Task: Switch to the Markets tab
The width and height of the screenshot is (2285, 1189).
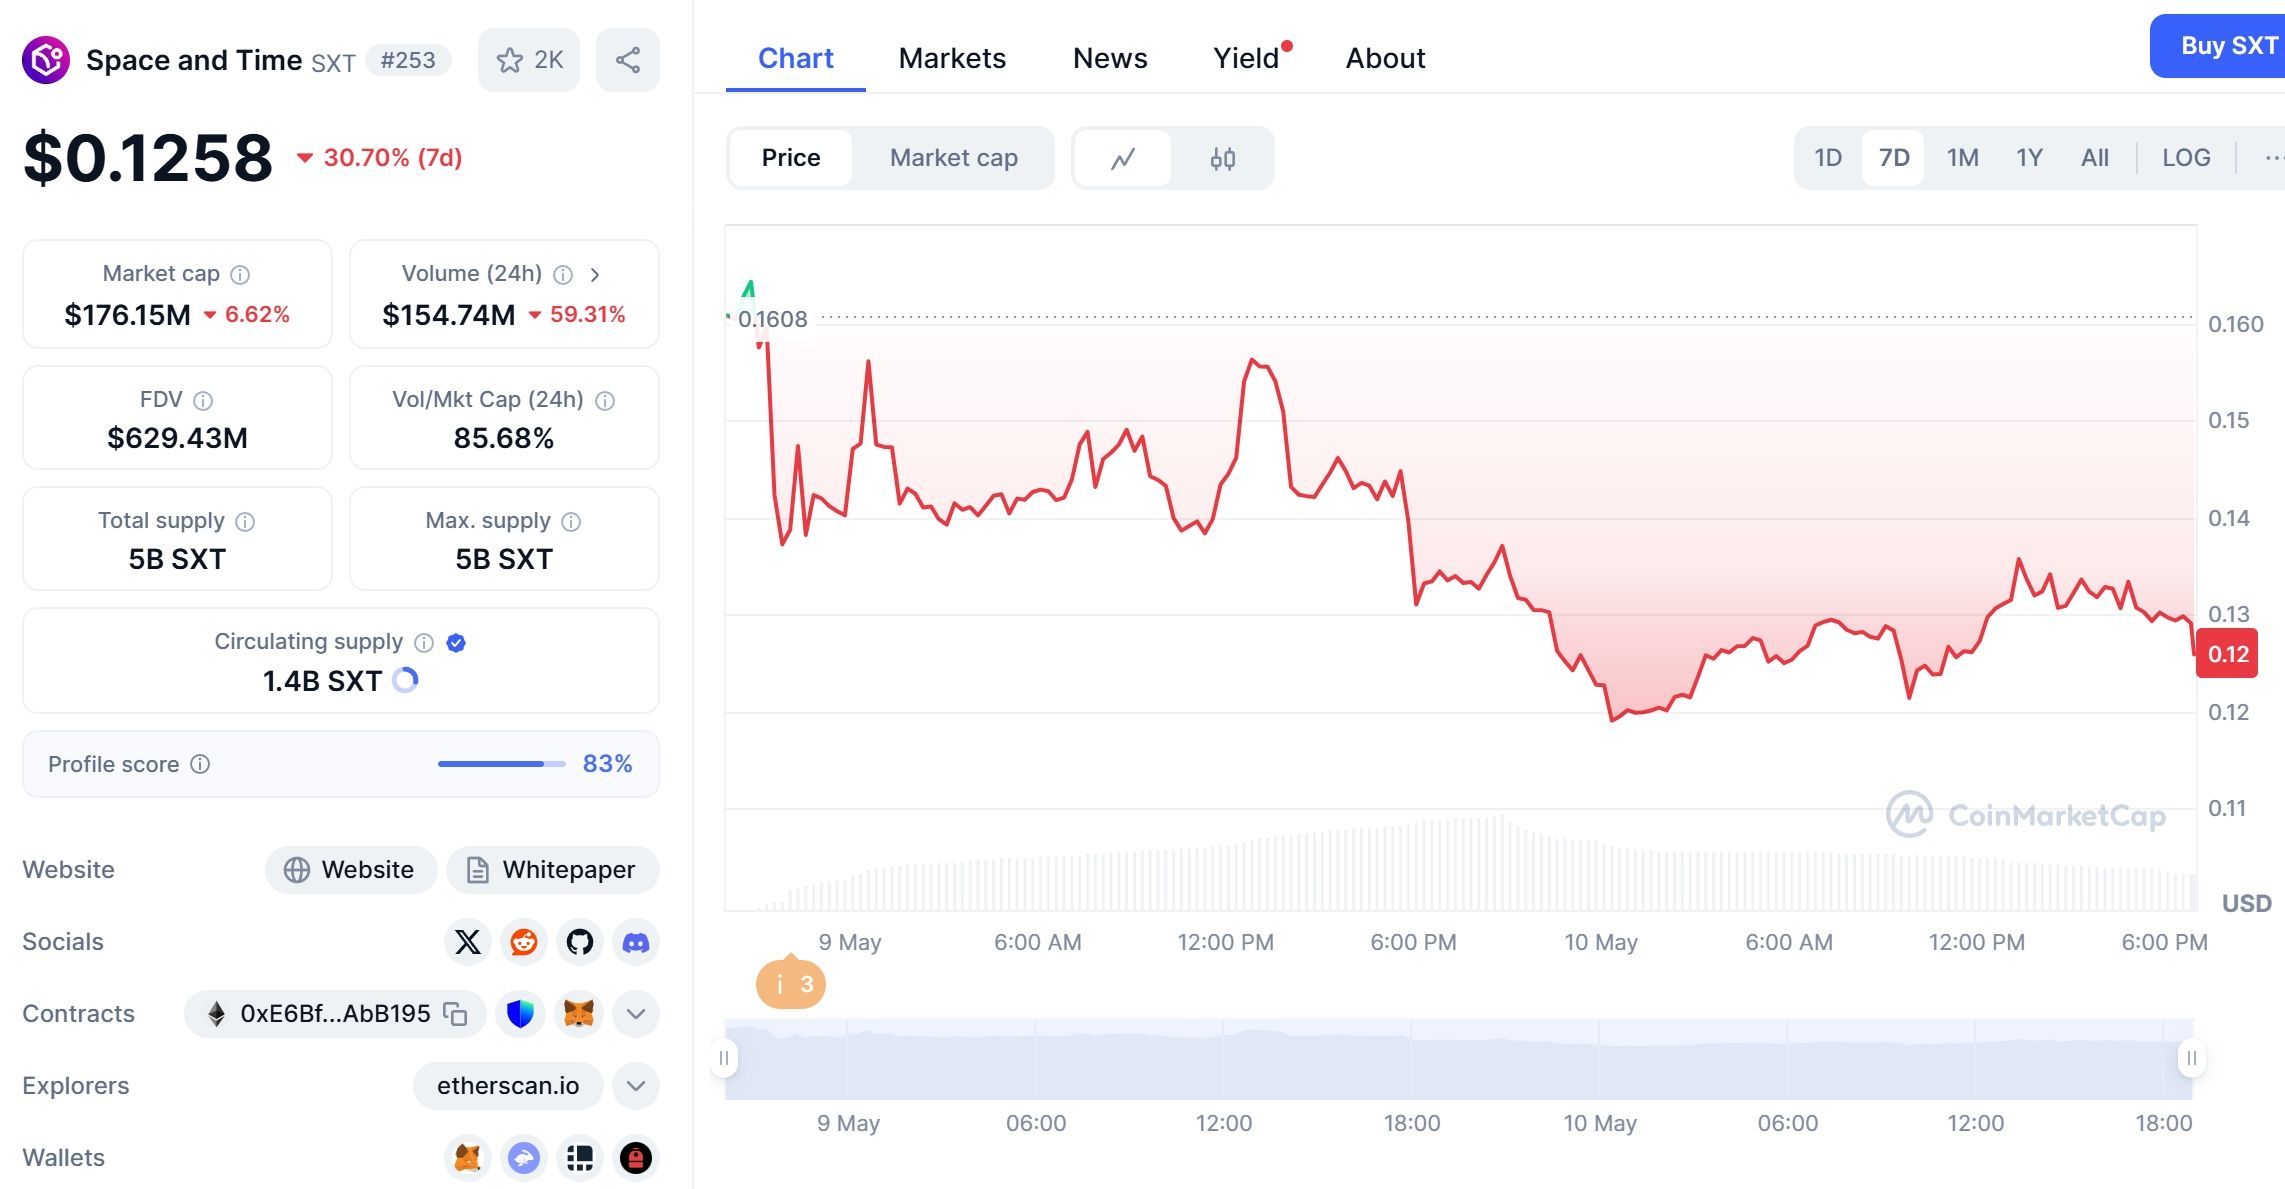Action: (952, 58)
